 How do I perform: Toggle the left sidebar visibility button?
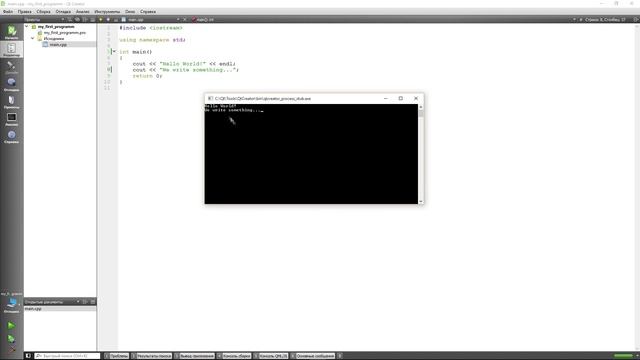pos(28,356)
